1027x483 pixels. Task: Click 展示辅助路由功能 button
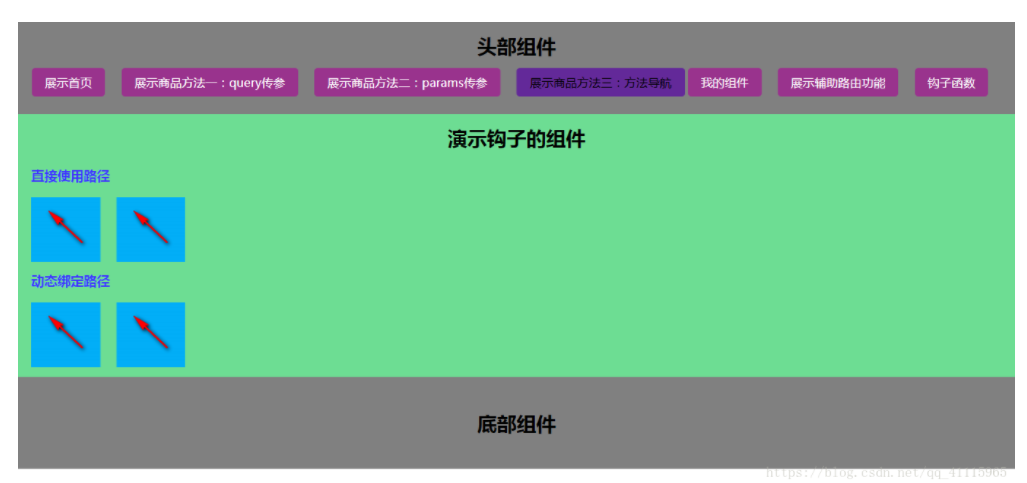(x=838, y=83)
